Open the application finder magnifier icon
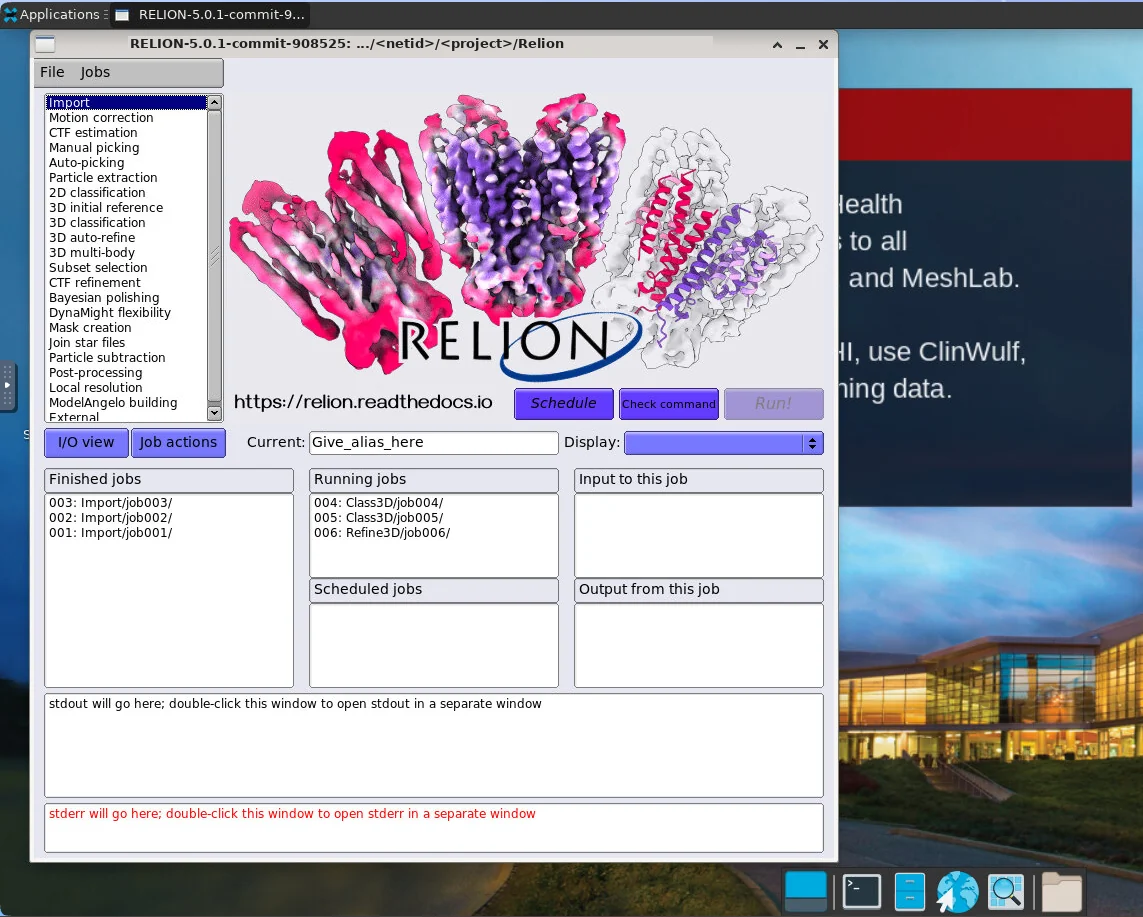The width and height of the screenshot is (1143, 917). click(x=1006, y=891)
